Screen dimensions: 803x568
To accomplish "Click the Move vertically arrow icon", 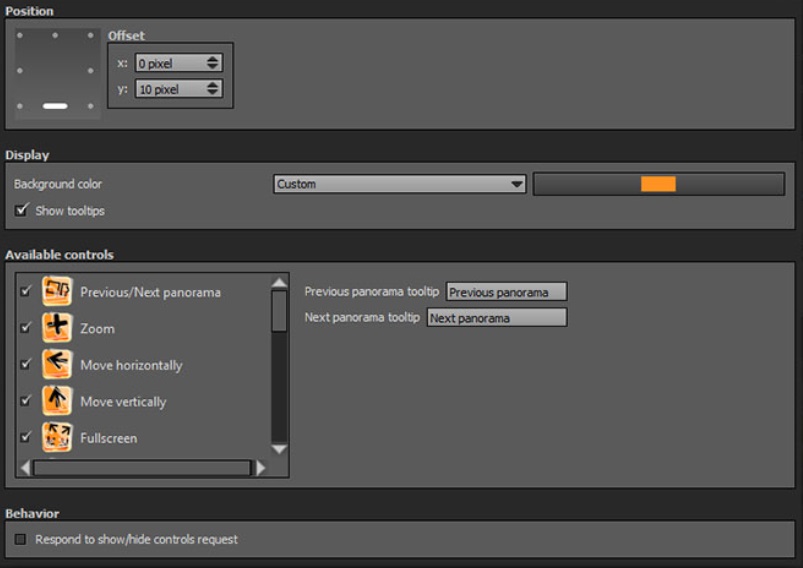I will click(57, 400).
